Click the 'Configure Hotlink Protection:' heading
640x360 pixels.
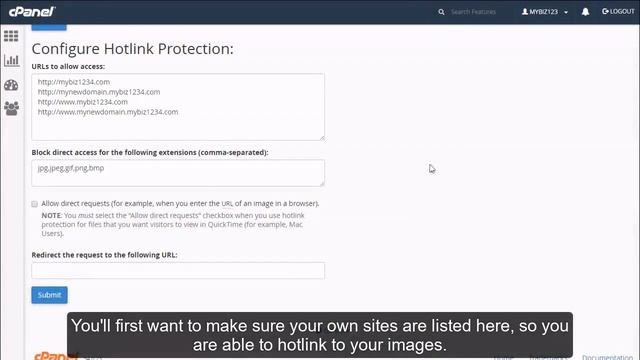click(x=133, y=49)
